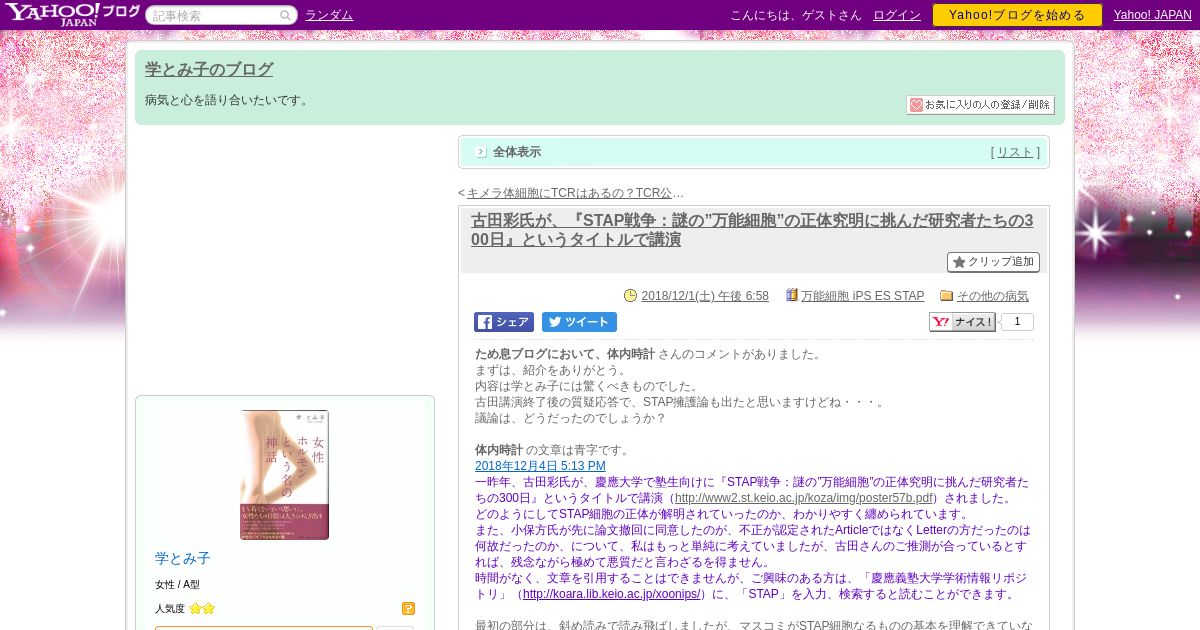1200x630 pixels.
Task: Click the popularity stars rating icon
Action: pos(202,608)
